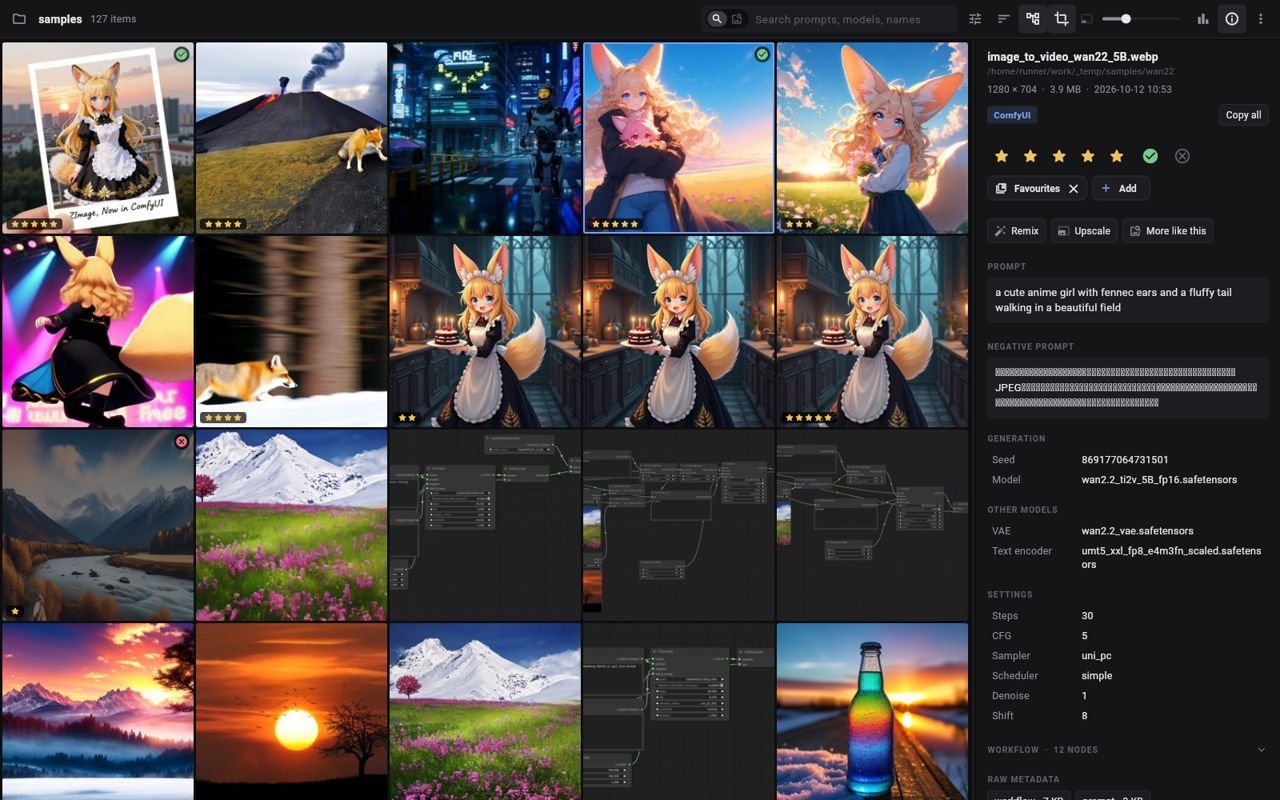Image resolution: width=1280 pixels, height=800 pixels.
Task: Set rating to two stars
Action: coord(1030,156)
